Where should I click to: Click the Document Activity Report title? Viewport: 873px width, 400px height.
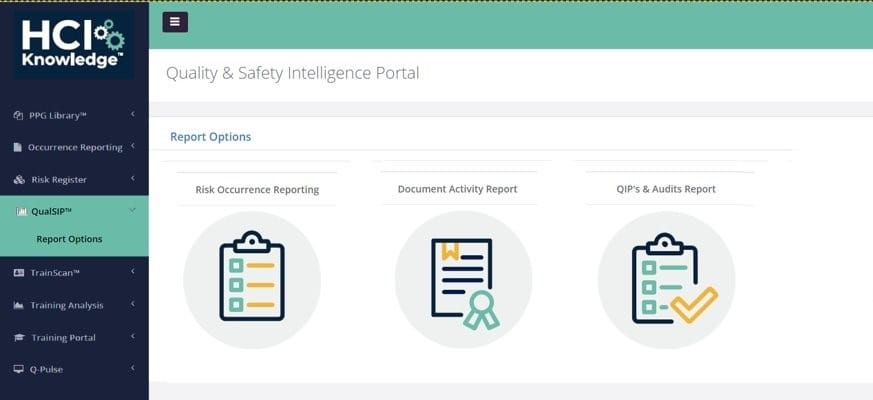click(458, 189)
